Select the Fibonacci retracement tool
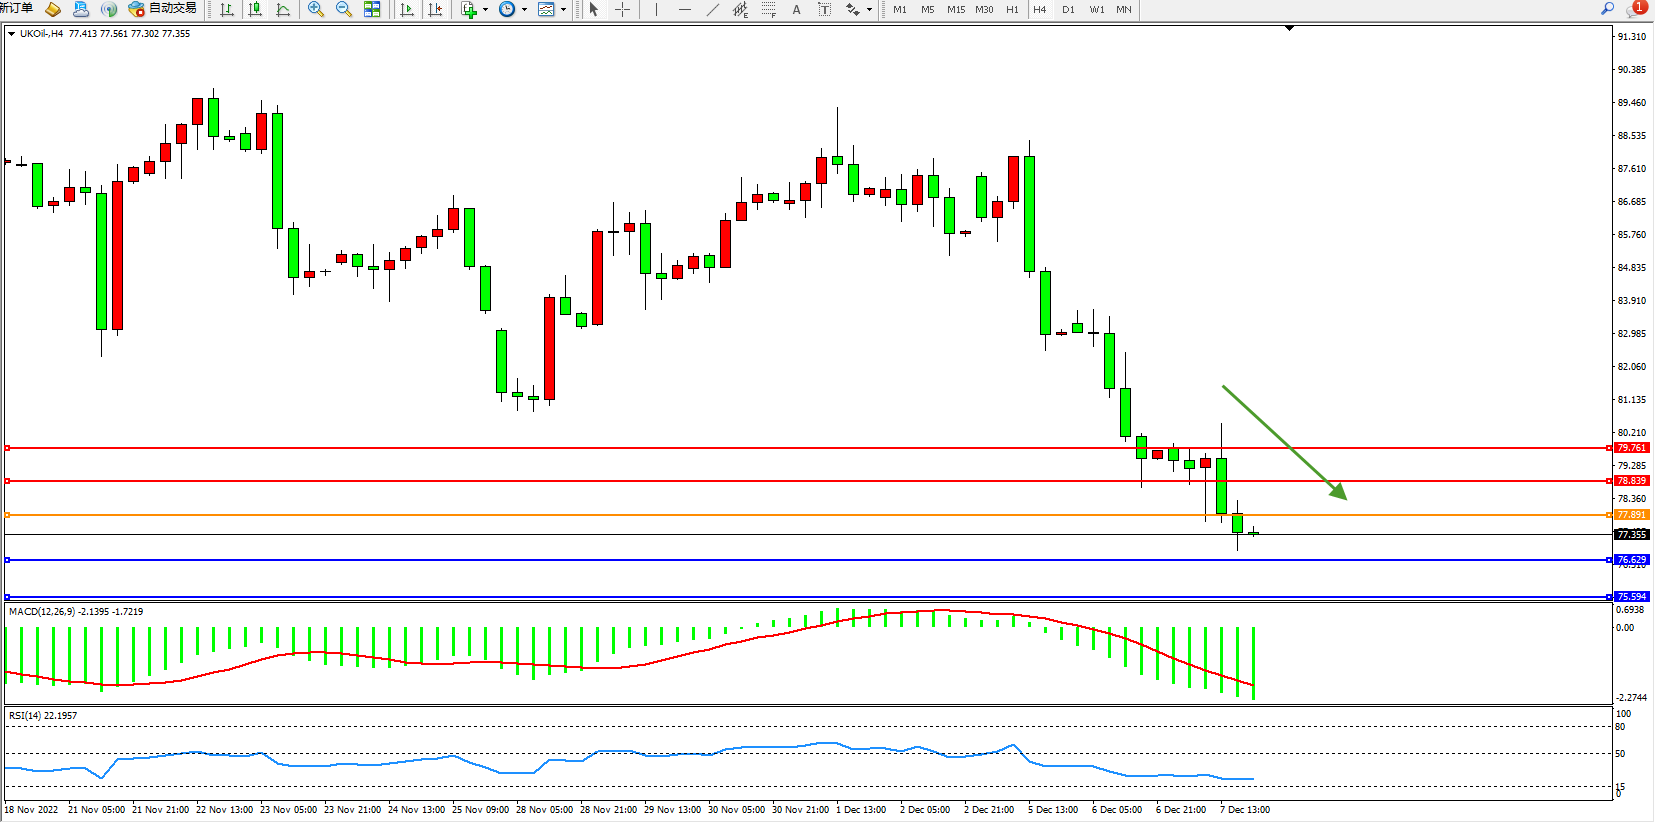This screenshot has height=823, width=1655. pos(768,9)
